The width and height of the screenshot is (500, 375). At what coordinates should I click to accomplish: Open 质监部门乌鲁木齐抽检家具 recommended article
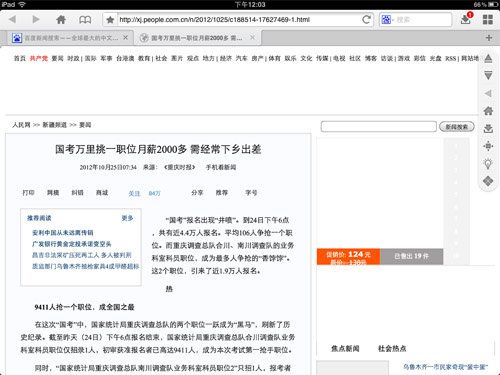tap(85, 266)
